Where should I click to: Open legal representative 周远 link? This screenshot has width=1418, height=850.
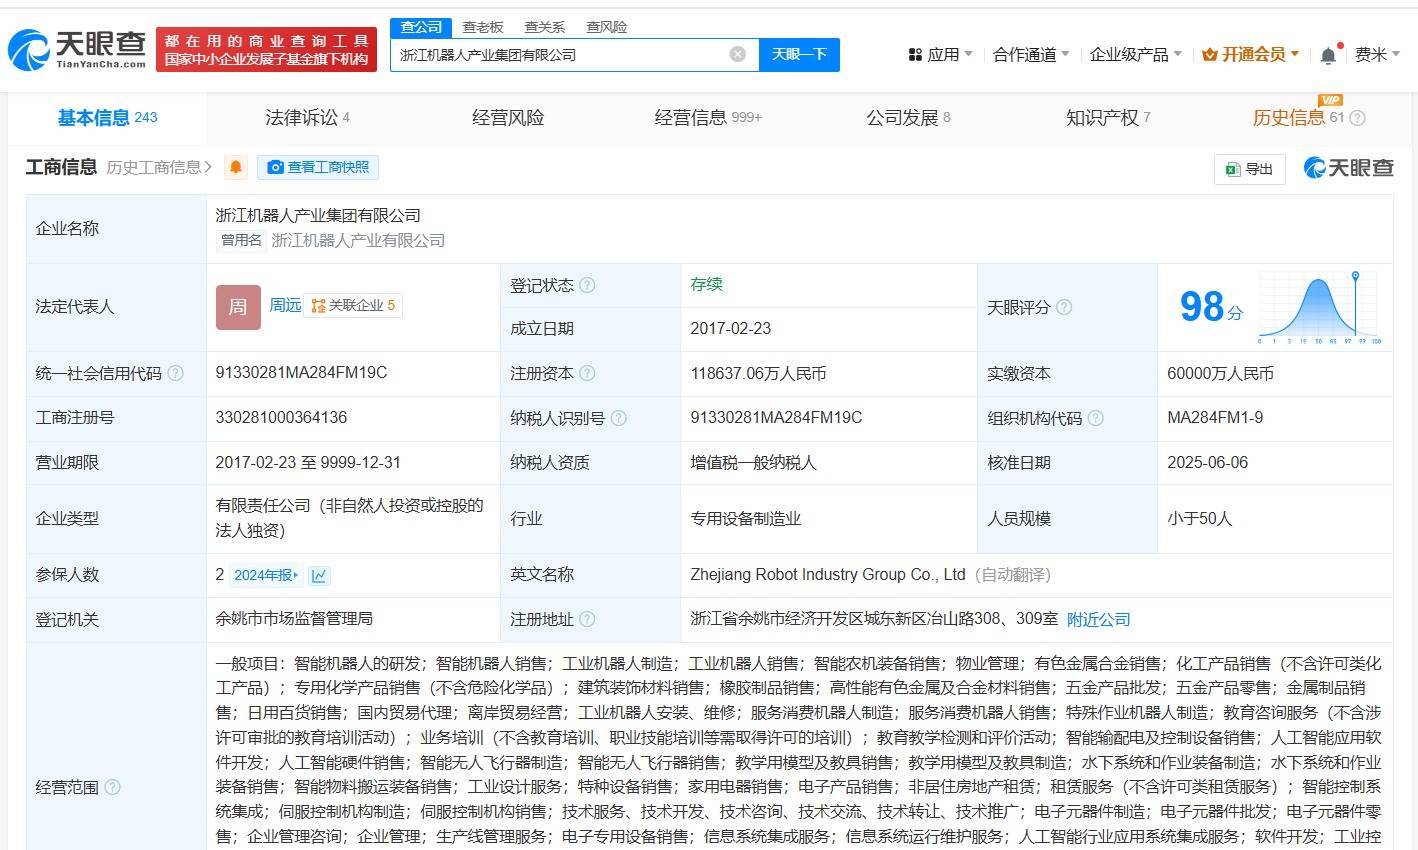coord(285,305)
